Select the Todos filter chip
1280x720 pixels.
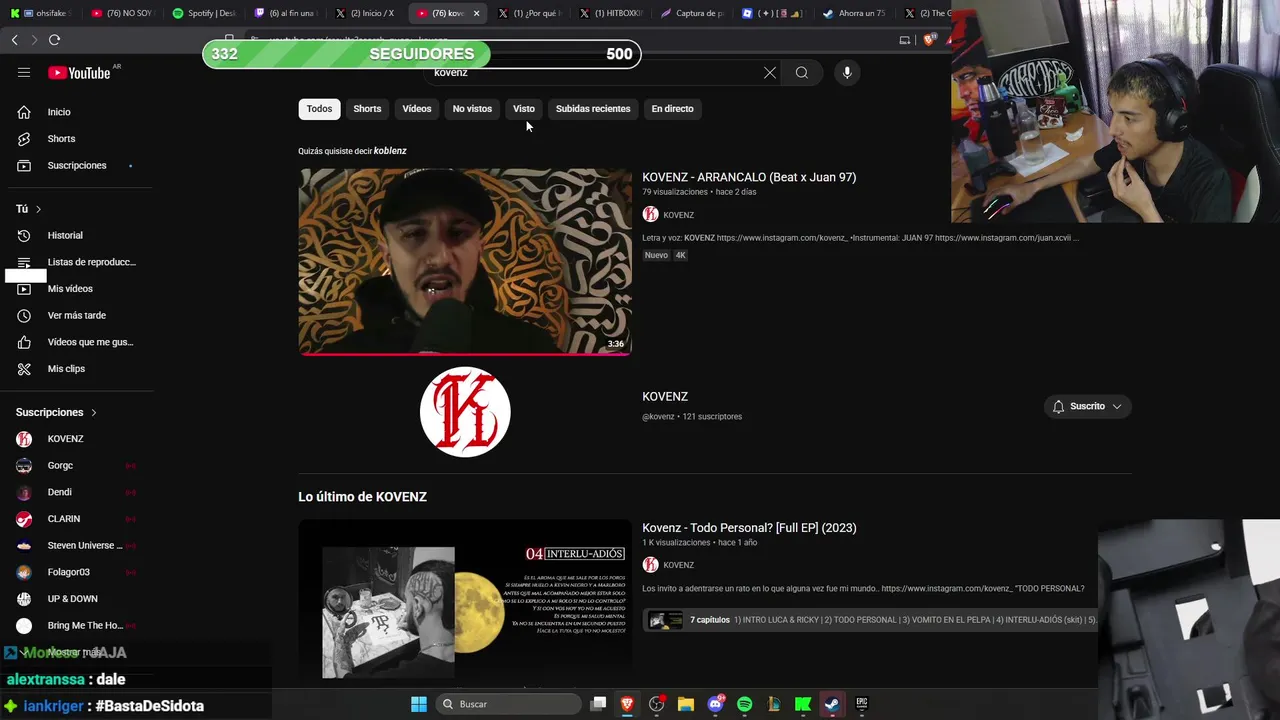(x=319, y=109)
